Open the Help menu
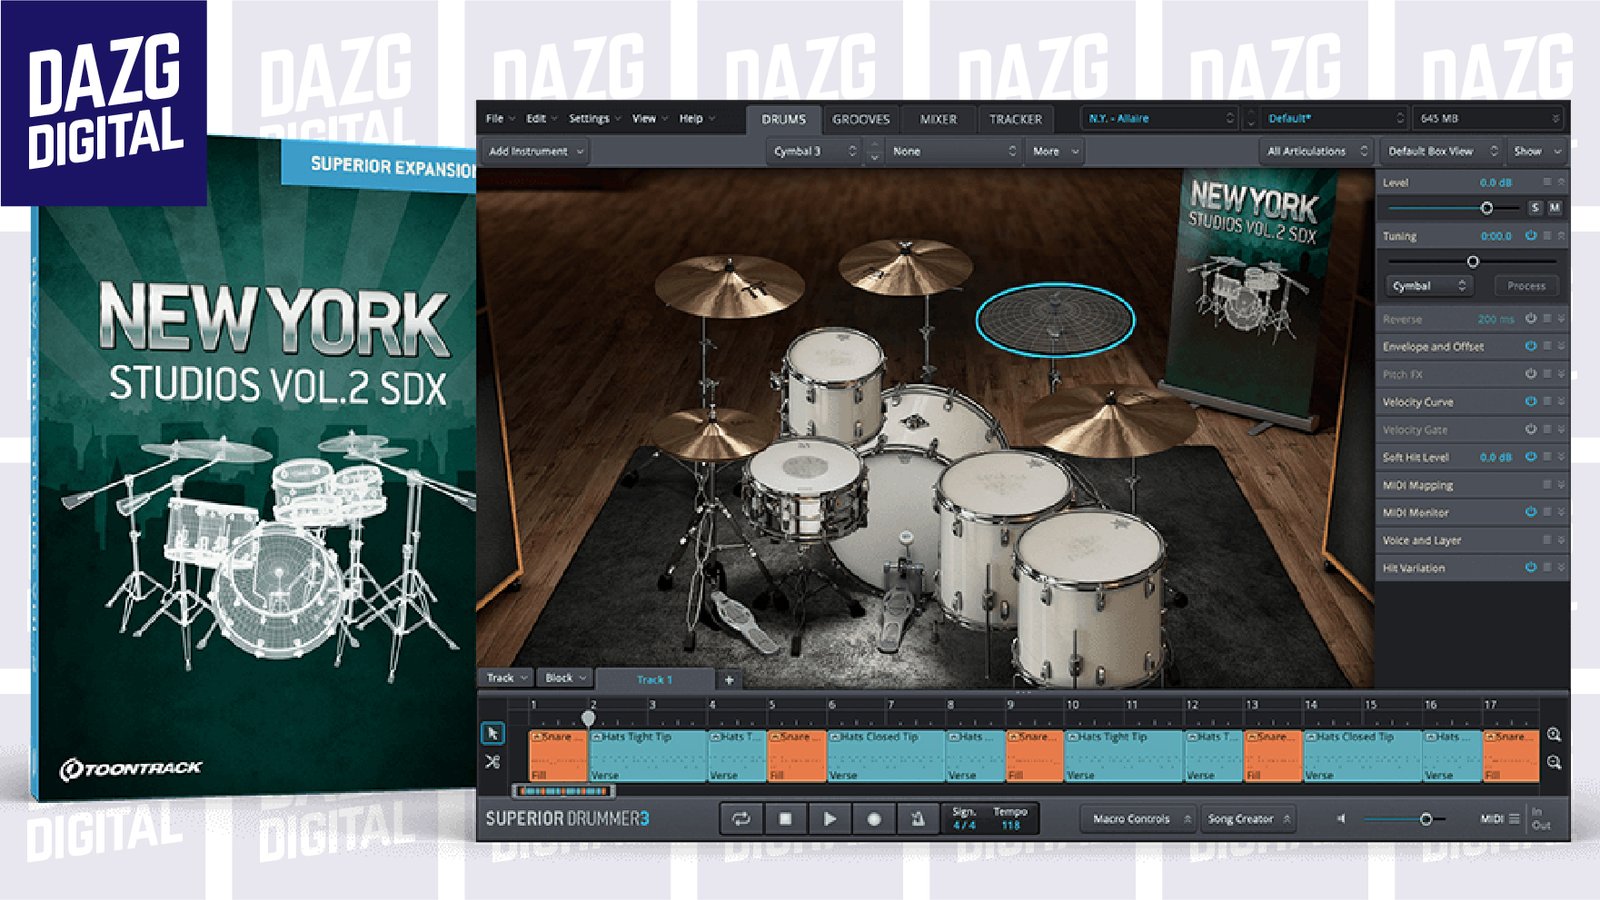 697,119
